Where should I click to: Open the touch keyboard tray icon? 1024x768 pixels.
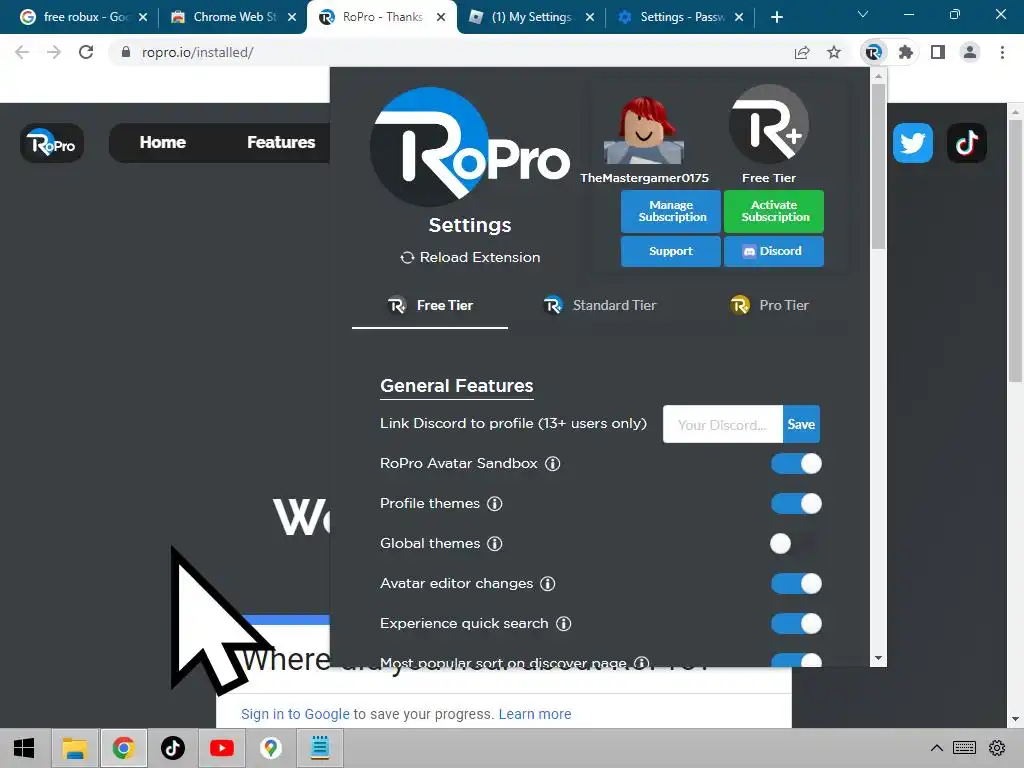pos(964,748)
